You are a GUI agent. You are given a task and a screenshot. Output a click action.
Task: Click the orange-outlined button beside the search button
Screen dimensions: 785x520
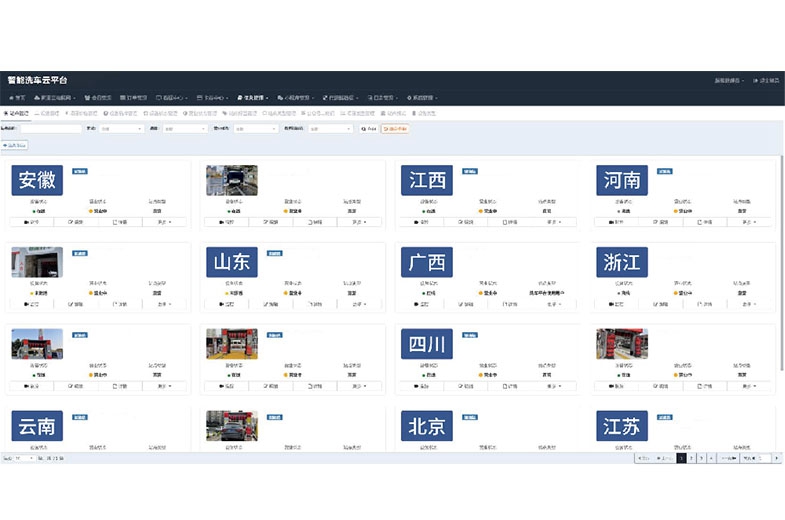[x=397, y=129]
